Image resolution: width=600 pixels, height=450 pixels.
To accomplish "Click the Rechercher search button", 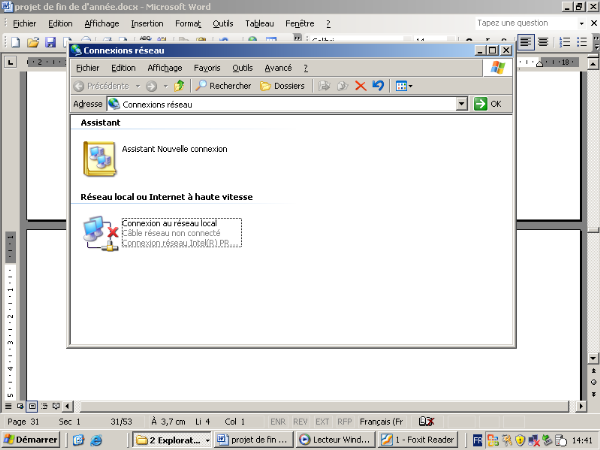I will pos(223,86).
